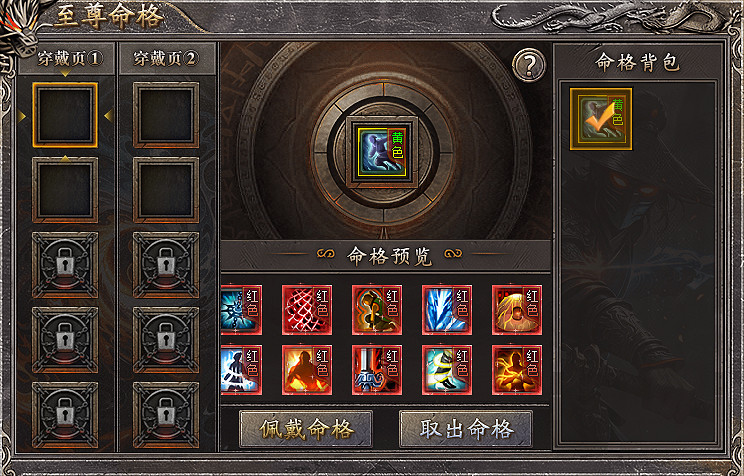Switch to the 穿戴页① tab
Screen dimensions: 744x476
(x=67, y=59)
